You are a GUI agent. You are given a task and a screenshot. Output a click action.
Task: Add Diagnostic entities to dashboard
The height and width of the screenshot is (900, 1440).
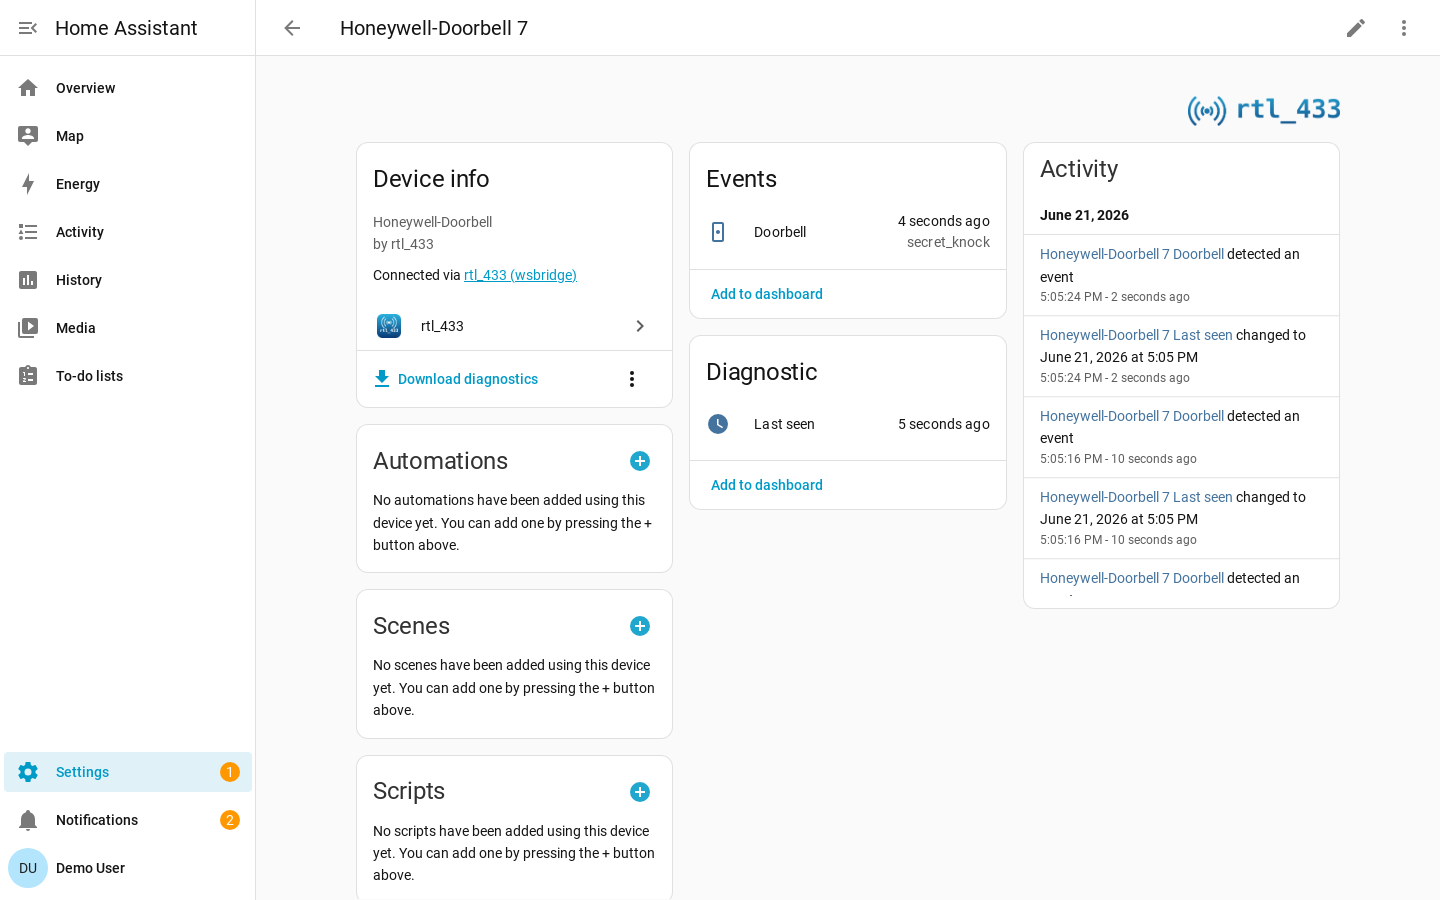767,485
